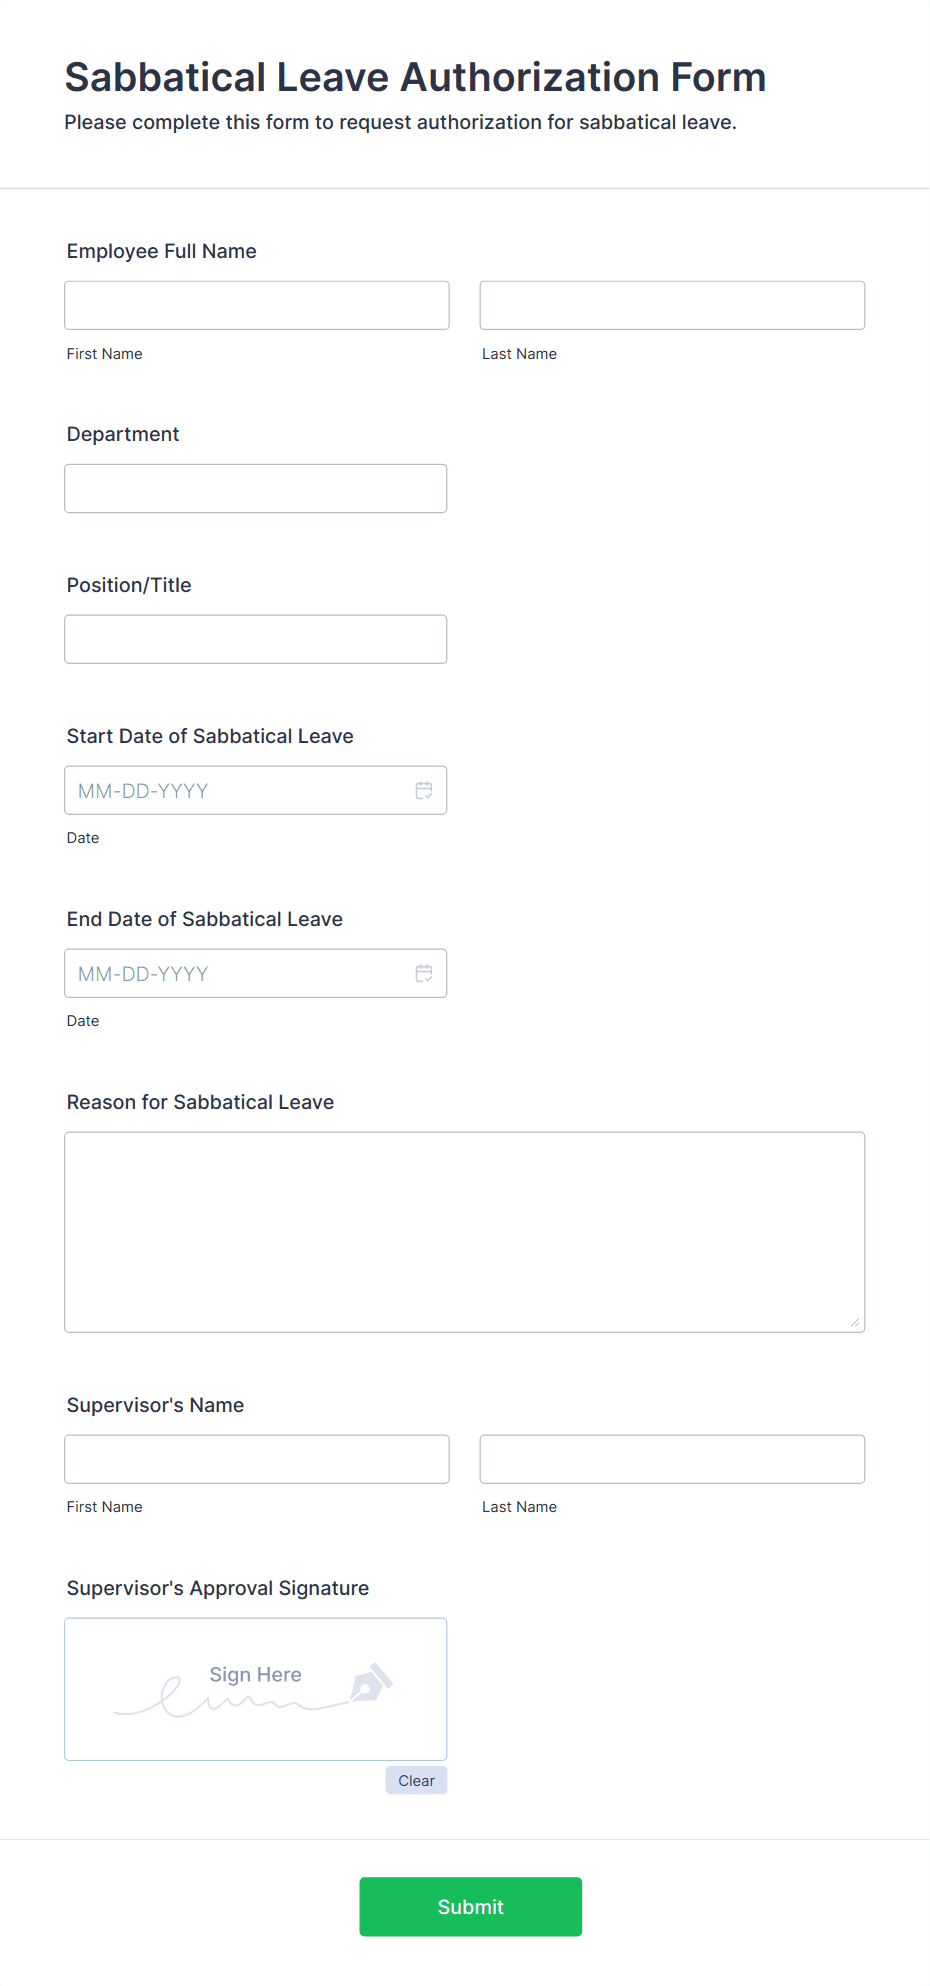Open the start date calendar picker icon
Screen dimensions: 930x1986
[424, 790]
